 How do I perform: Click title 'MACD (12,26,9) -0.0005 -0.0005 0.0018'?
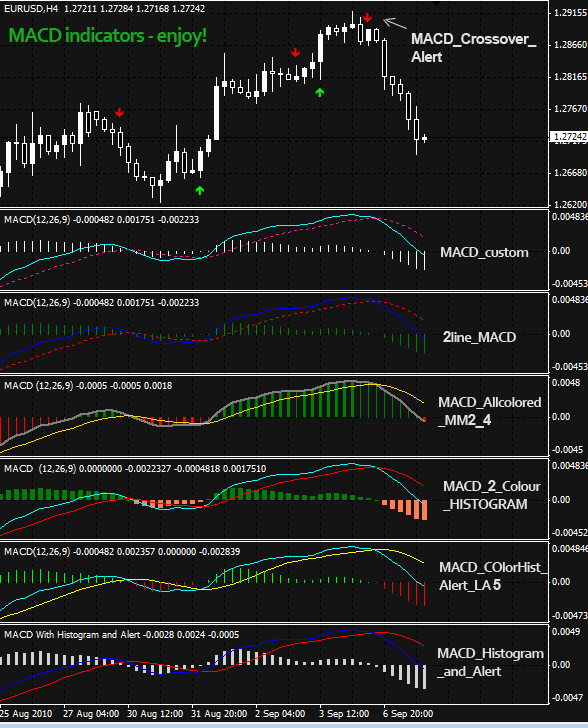(88, 386)
